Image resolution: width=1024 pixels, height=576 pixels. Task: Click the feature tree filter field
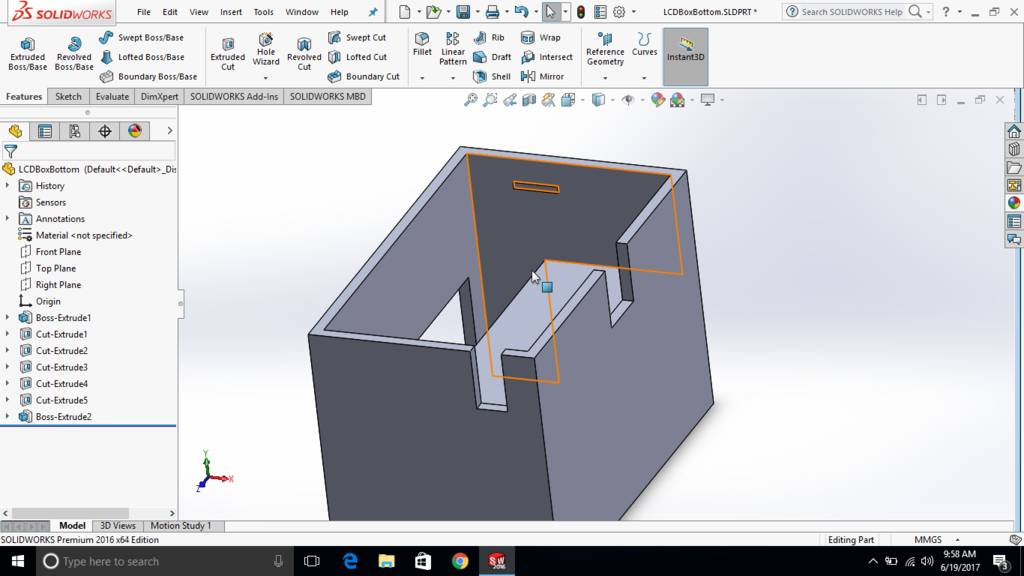[x=88, y=151]
